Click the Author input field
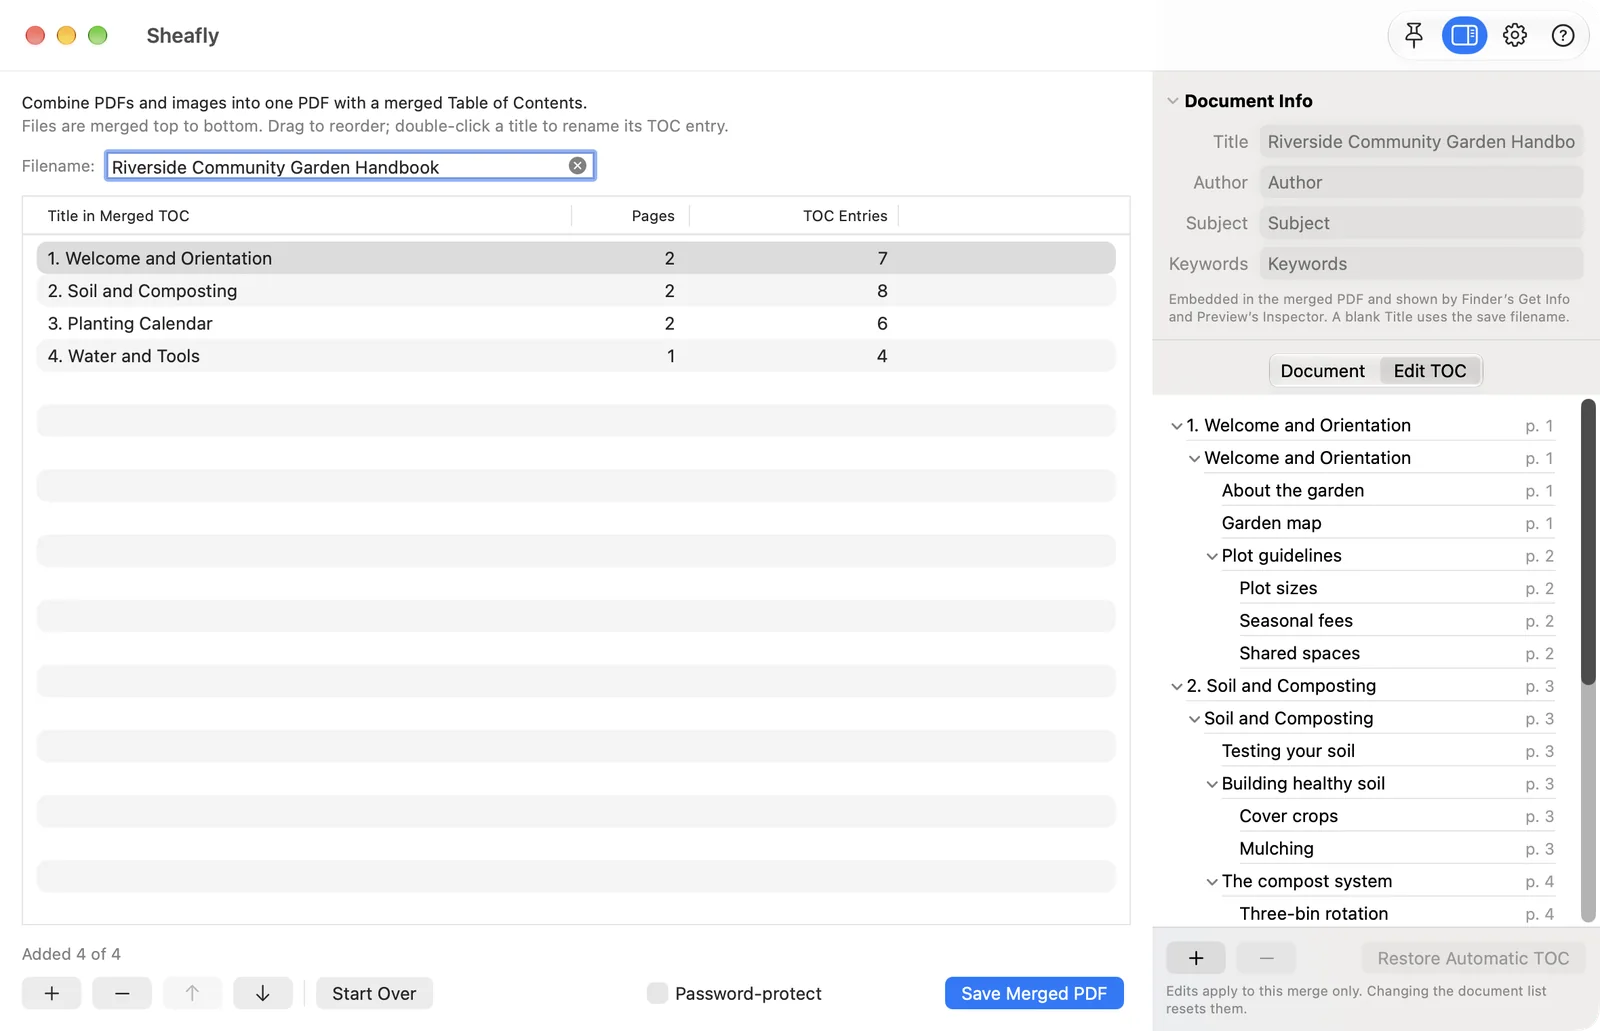The image size is (1600, 1031). pyautogui.click(x=1421, y=183)
